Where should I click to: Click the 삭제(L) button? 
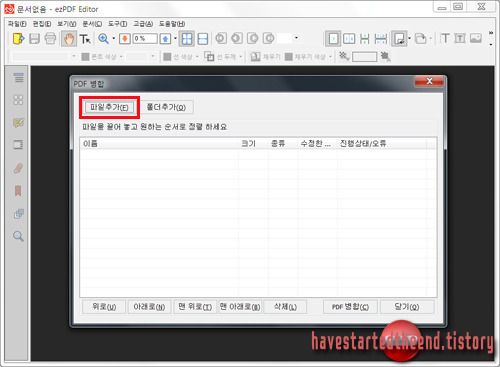pyautogui.click(x=285, y=307)
